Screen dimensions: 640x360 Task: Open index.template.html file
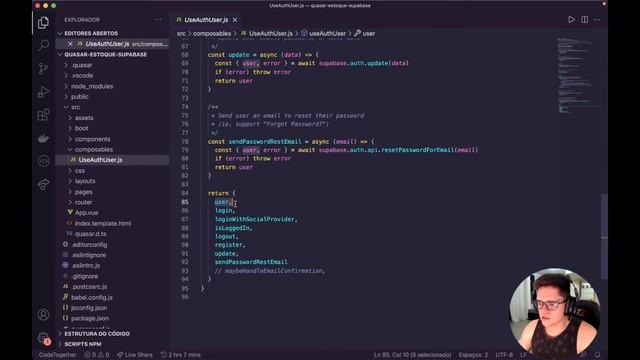[x=103, y=223]
